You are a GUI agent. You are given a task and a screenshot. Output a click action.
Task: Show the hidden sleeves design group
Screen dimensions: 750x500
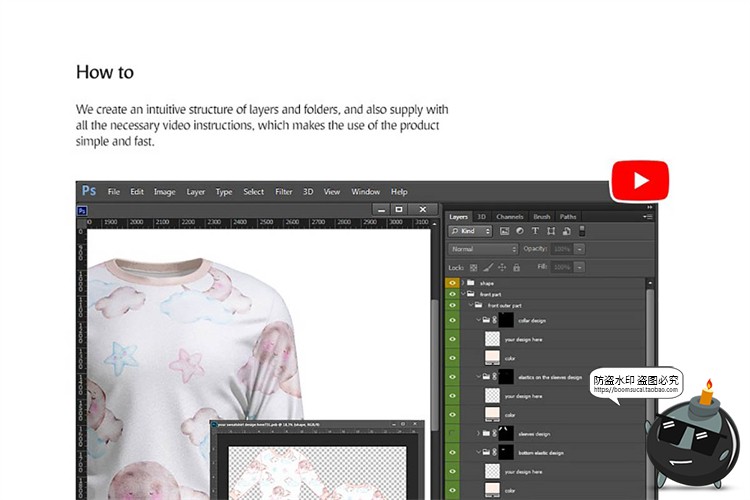tap(453, 434)
